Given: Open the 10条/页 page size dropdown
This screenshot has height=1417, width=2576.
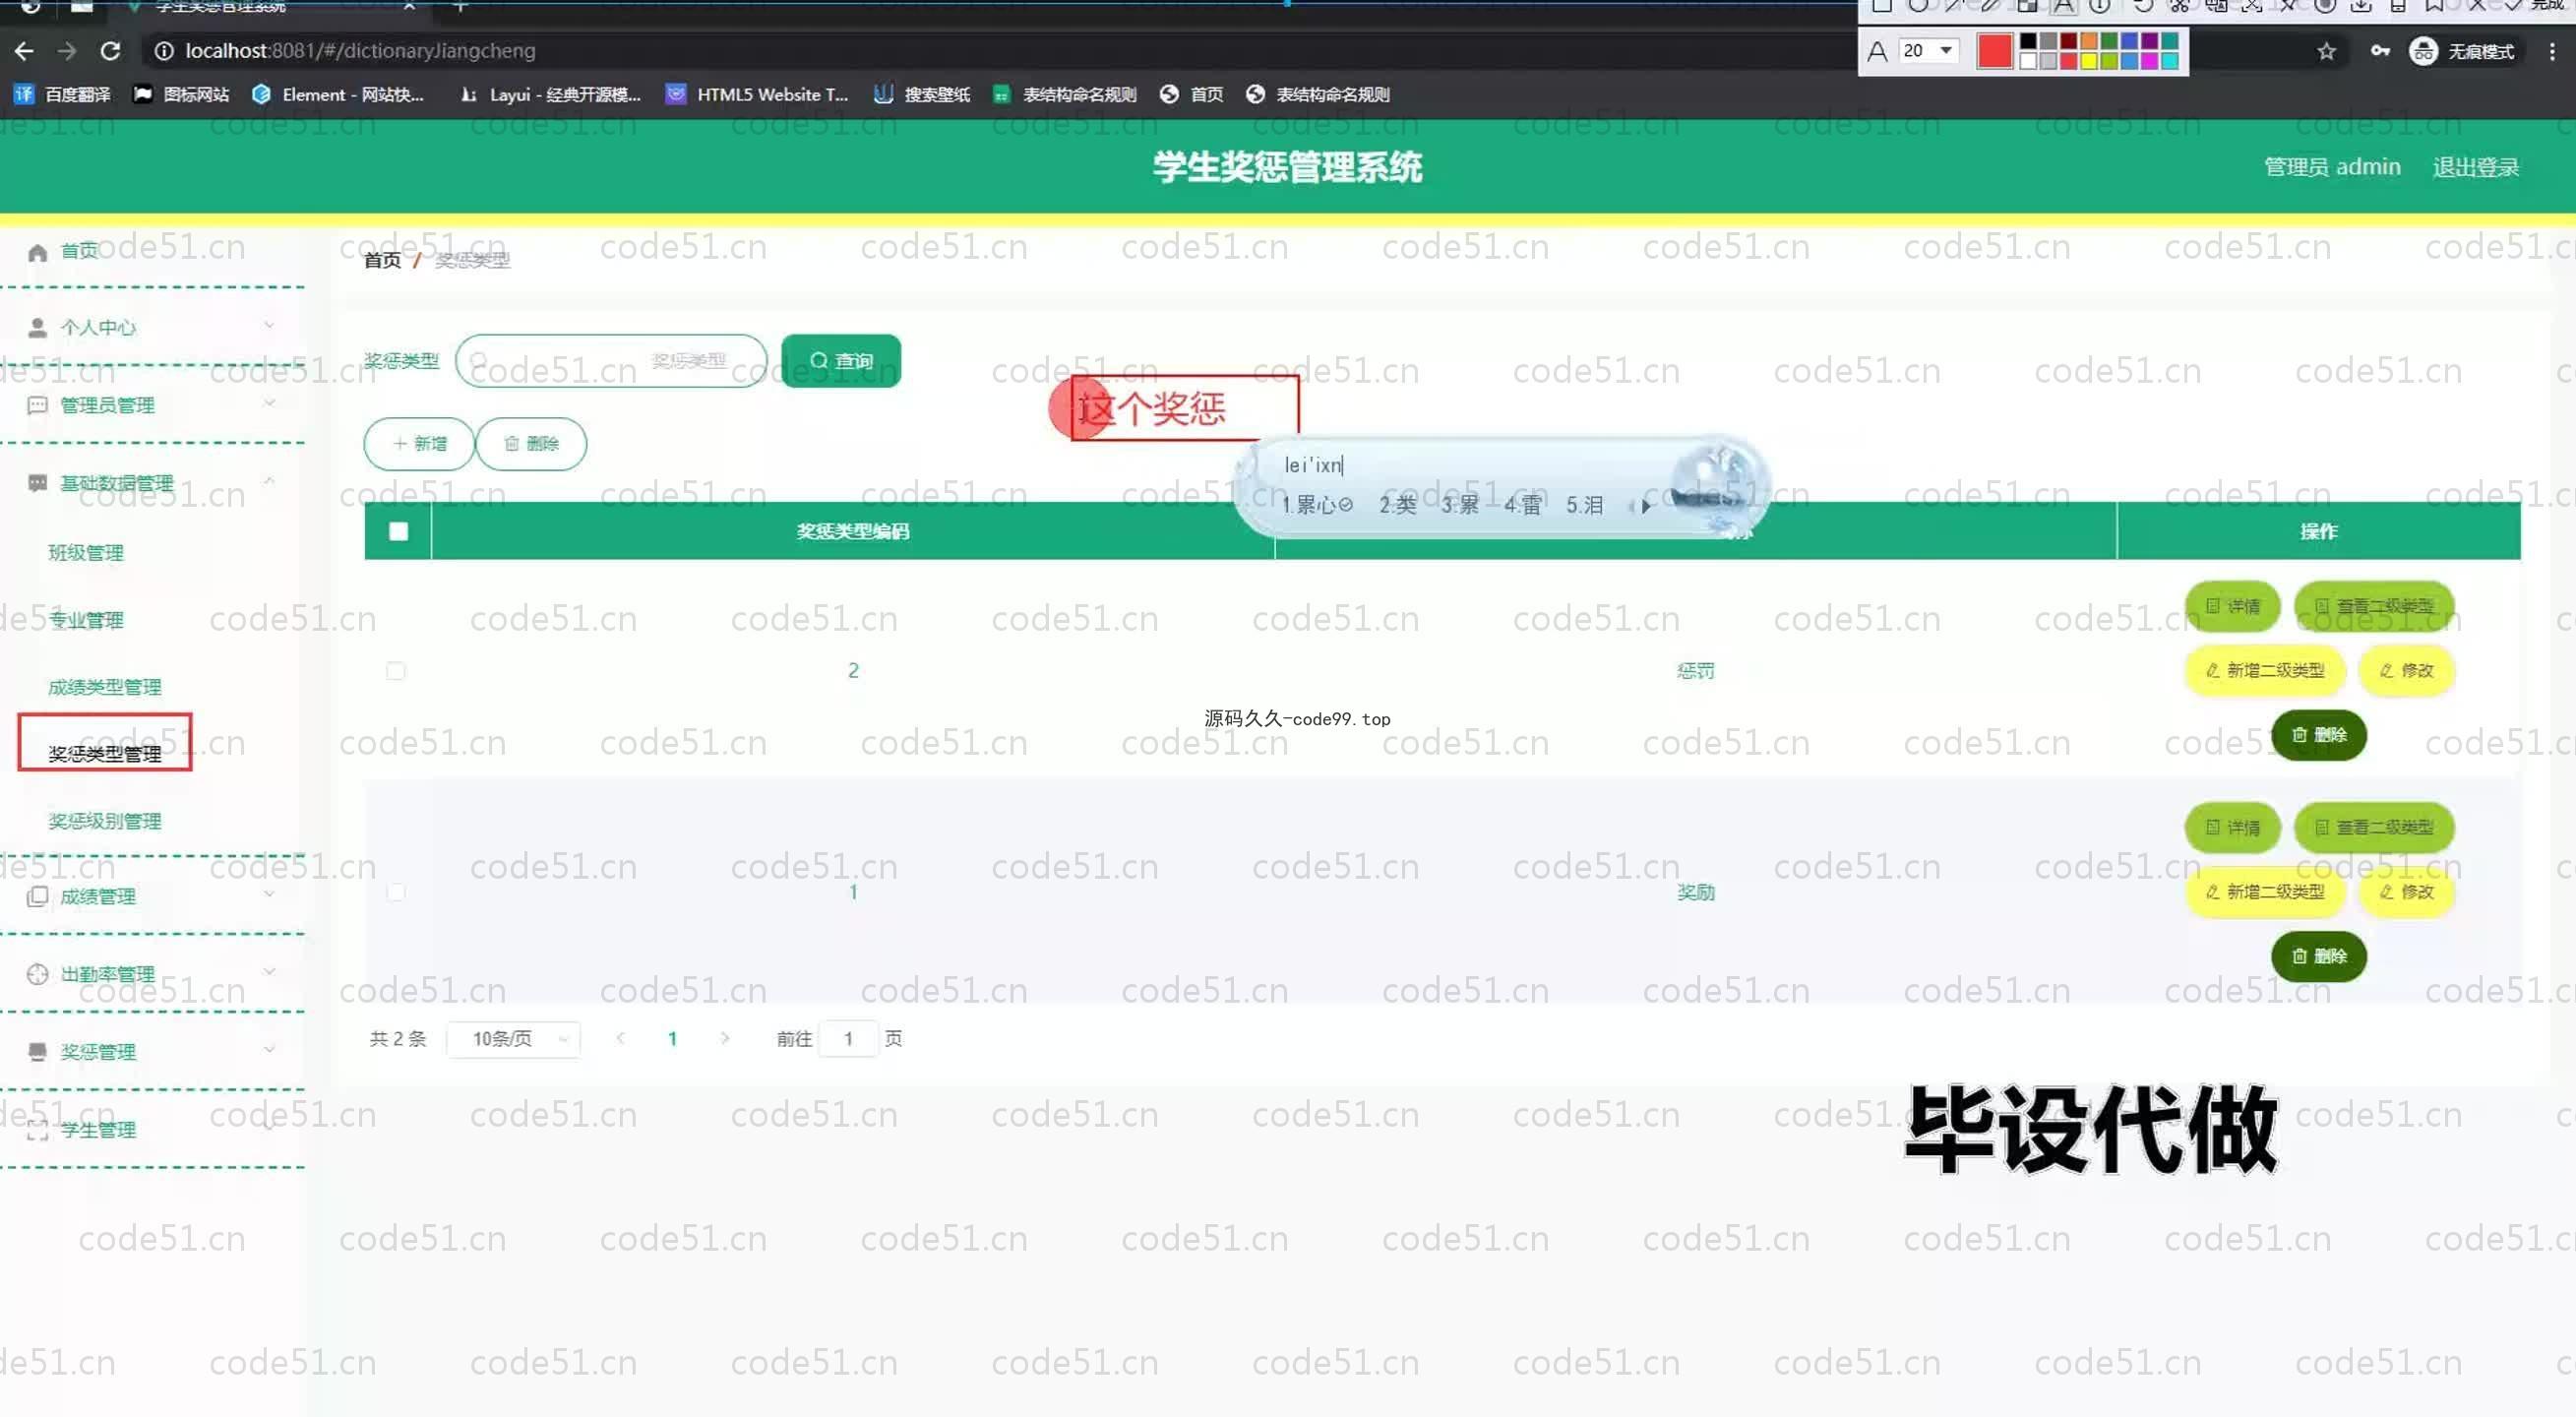Looking at the screenshot, I should point(514,1039).
